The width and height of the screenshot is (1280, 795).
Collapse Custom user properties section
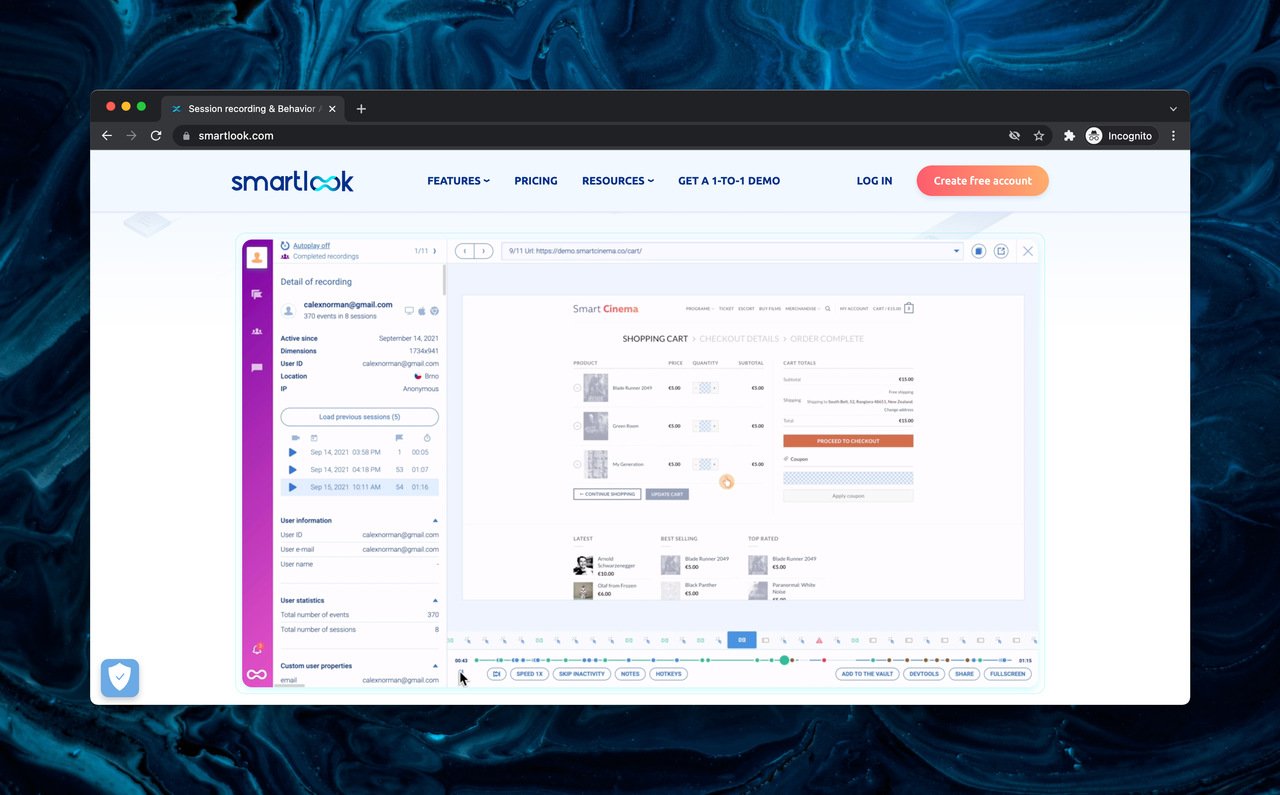(x=435, y=666)
